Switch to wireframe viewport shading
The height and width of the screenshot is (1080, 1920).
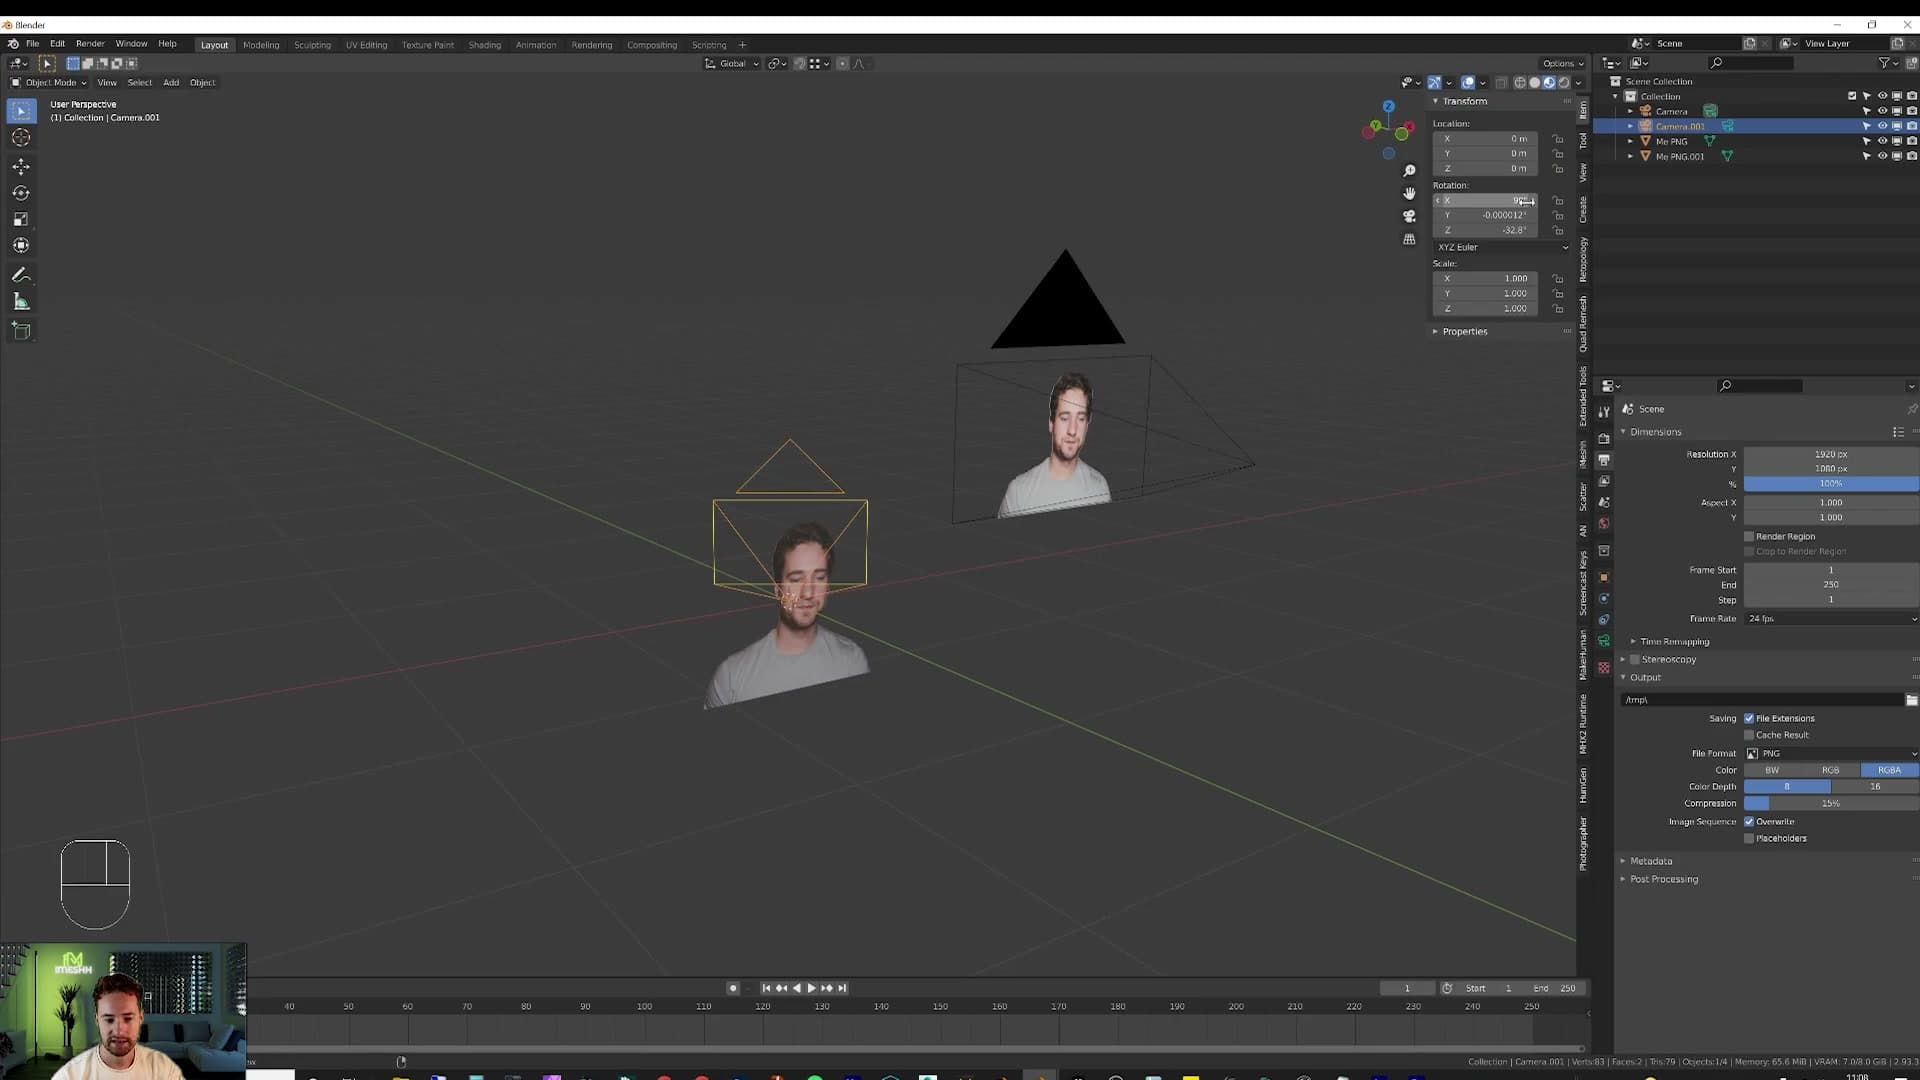coord(1520,83)
